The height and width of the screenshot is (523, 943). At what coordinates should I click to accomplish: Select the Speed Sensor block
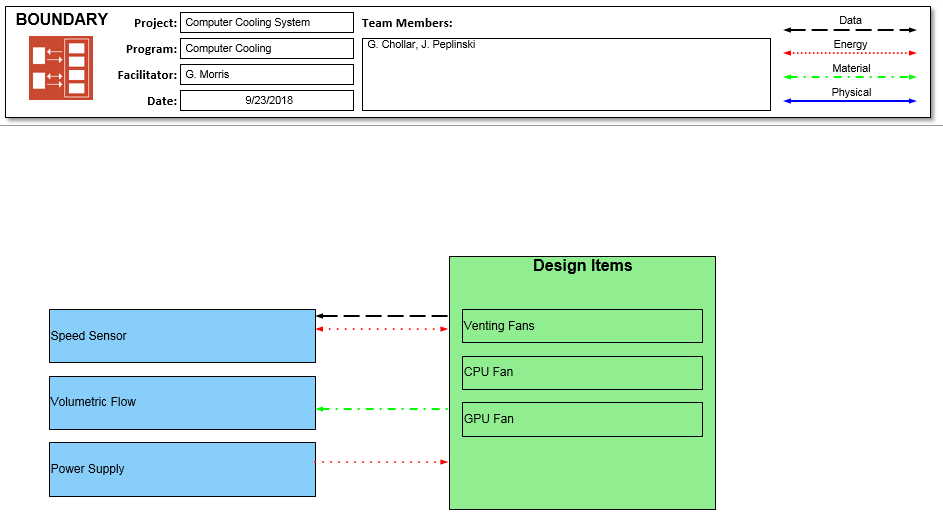[x=182, y=336]
